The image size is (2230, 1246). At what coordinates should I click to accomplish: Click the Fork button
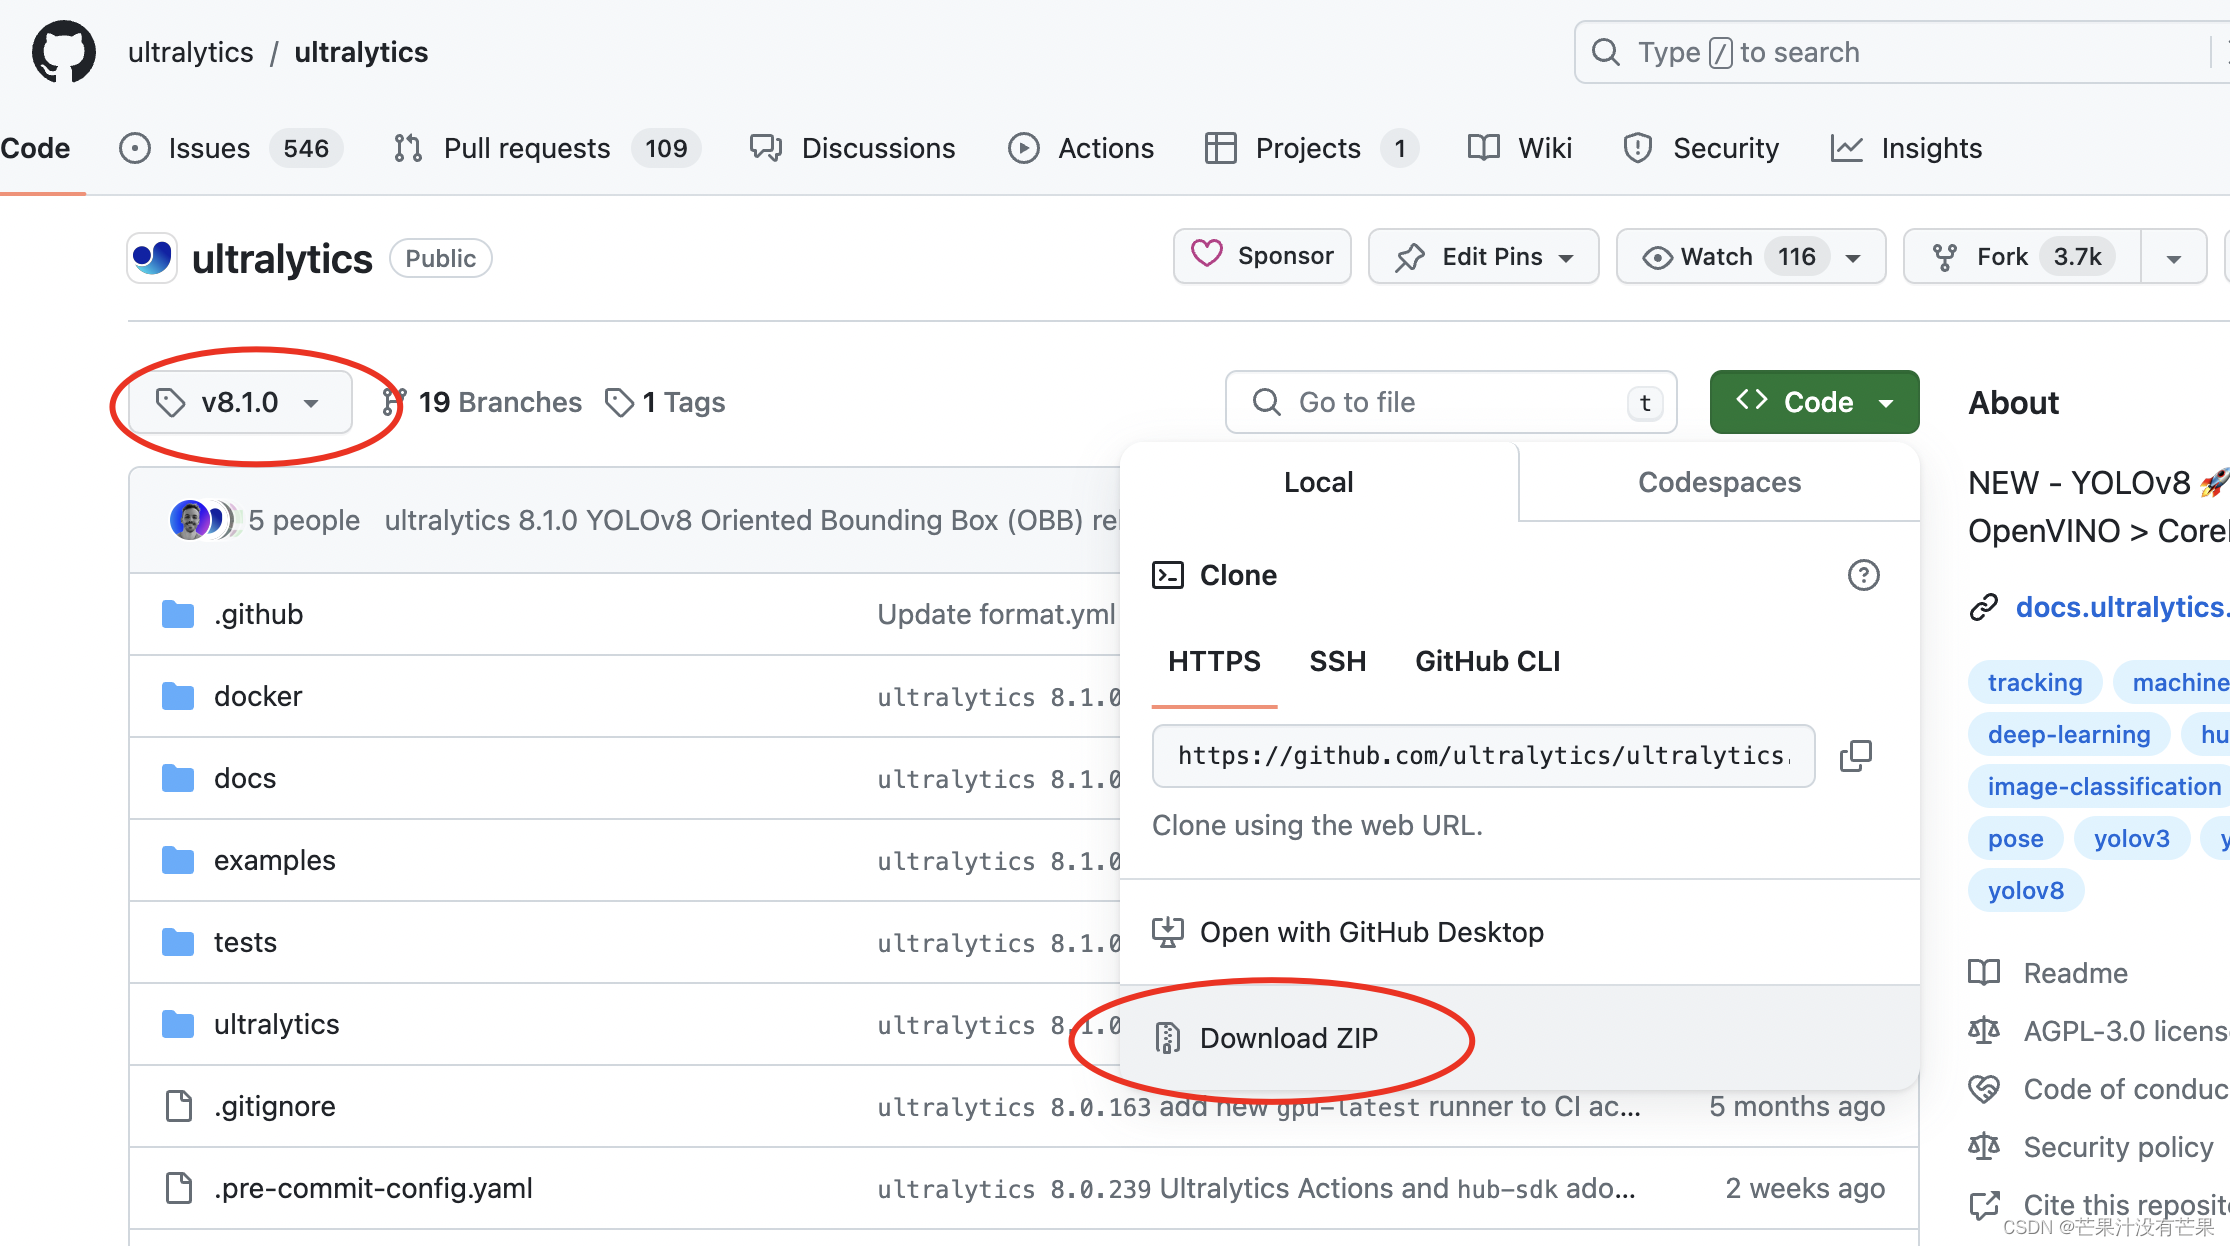(2022, 256)
